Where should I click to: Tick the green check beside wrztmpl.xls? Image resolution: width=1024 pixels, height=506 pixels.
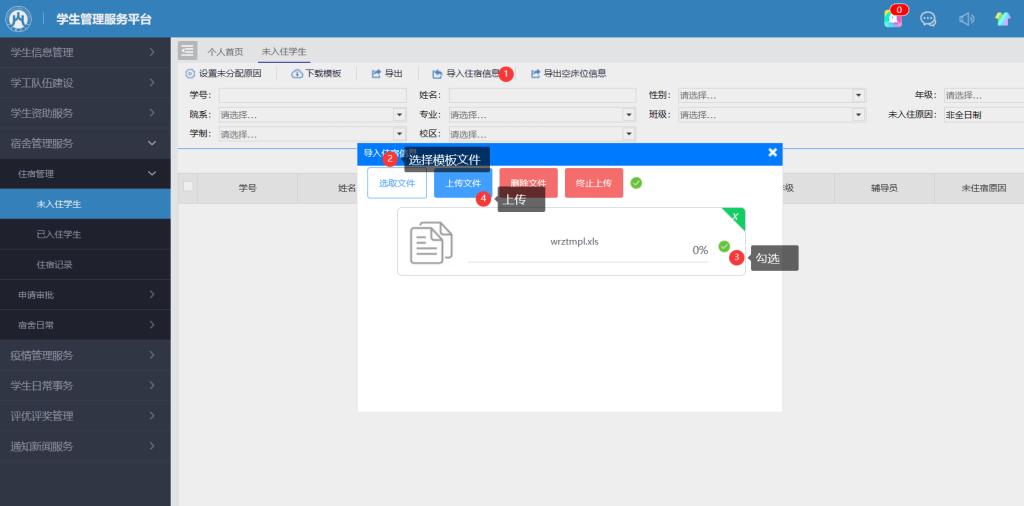(724, 246)
